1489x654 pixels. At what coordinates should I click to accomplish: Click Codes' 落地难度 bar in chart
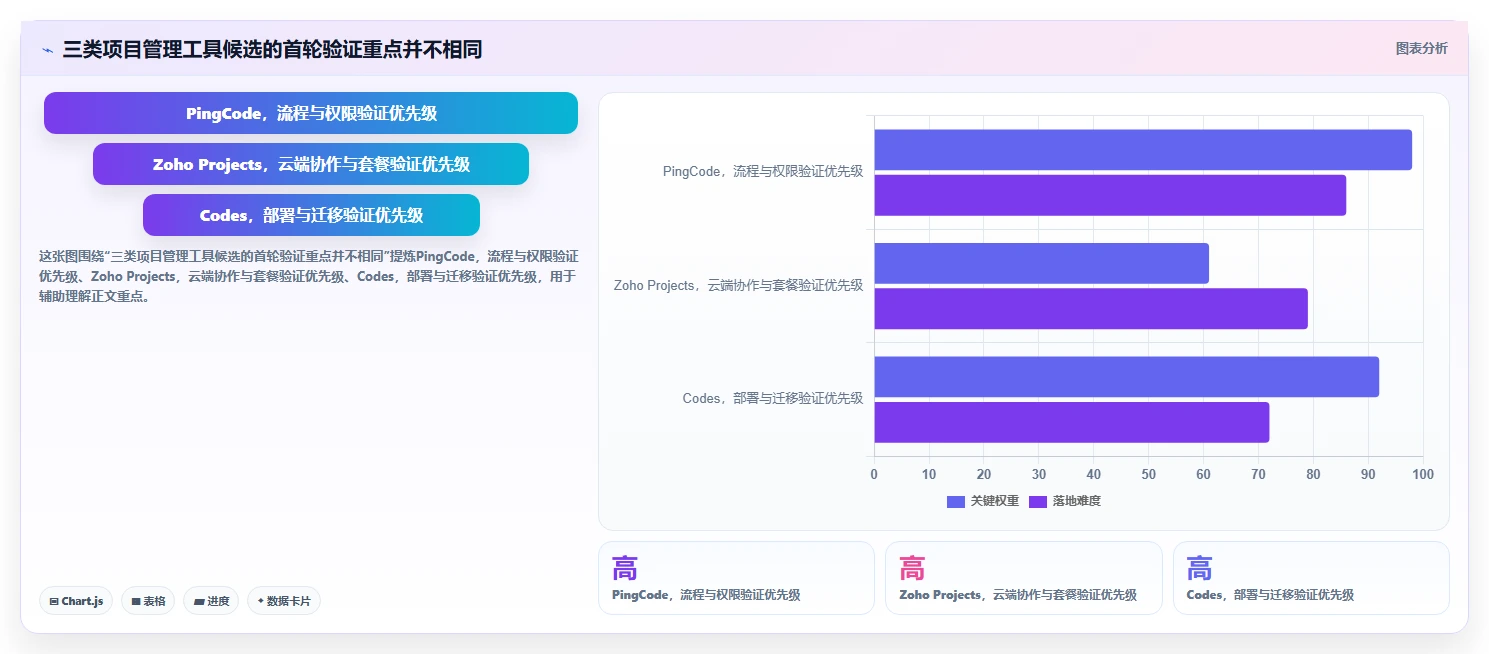tap(1072, 422)
